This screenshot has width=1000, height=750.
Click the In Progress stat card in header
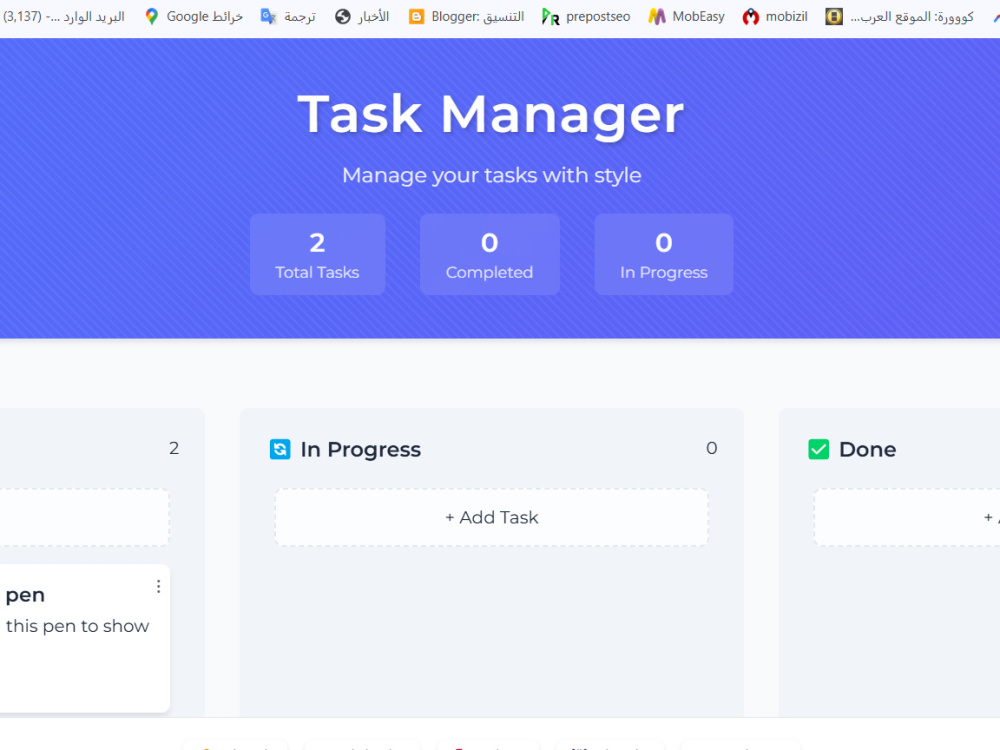pyautogui.click(x=664, y=254)
